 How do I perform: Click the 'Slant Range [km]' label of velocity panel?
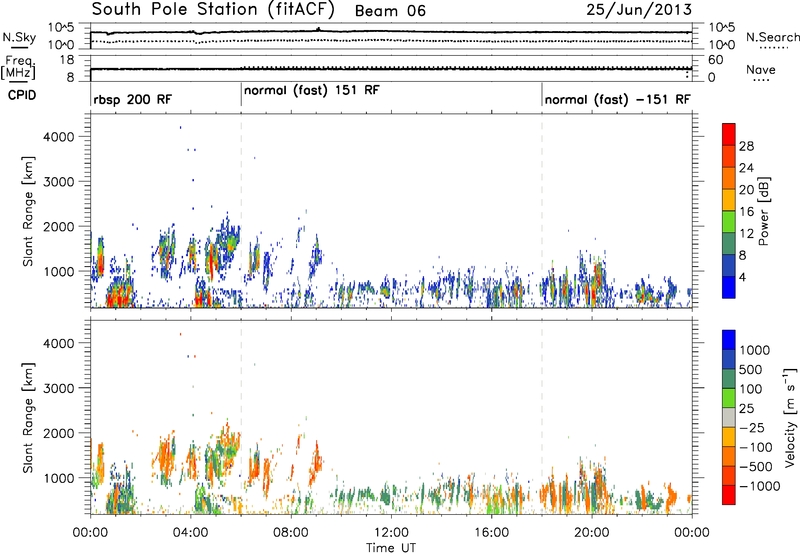point(28,417)
